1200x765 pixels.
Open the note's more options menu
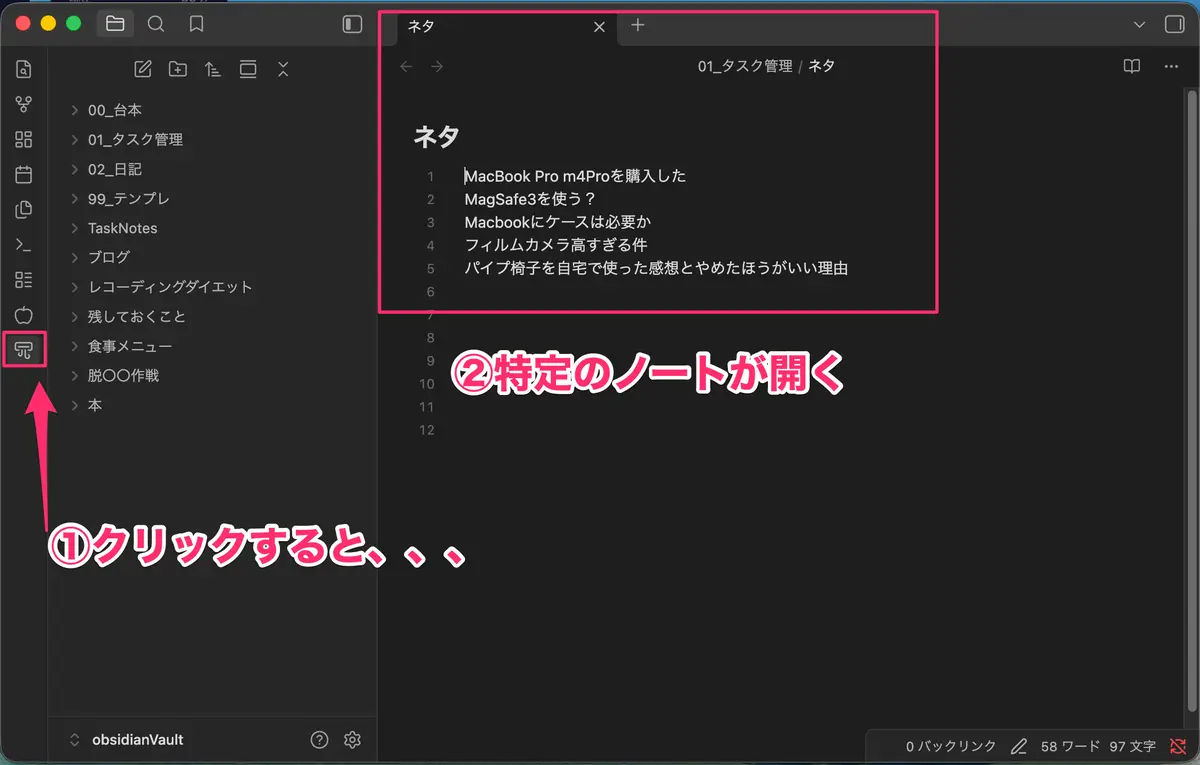[x=1172, y=67]
